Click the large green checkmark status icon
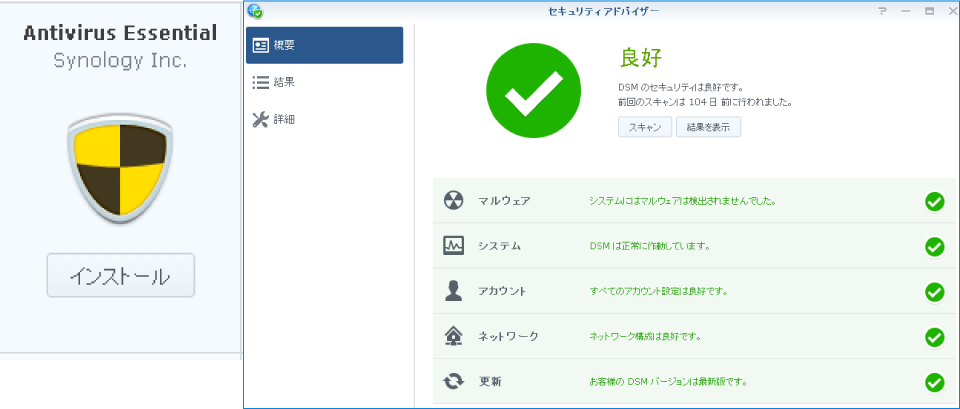 pos(533,90)
